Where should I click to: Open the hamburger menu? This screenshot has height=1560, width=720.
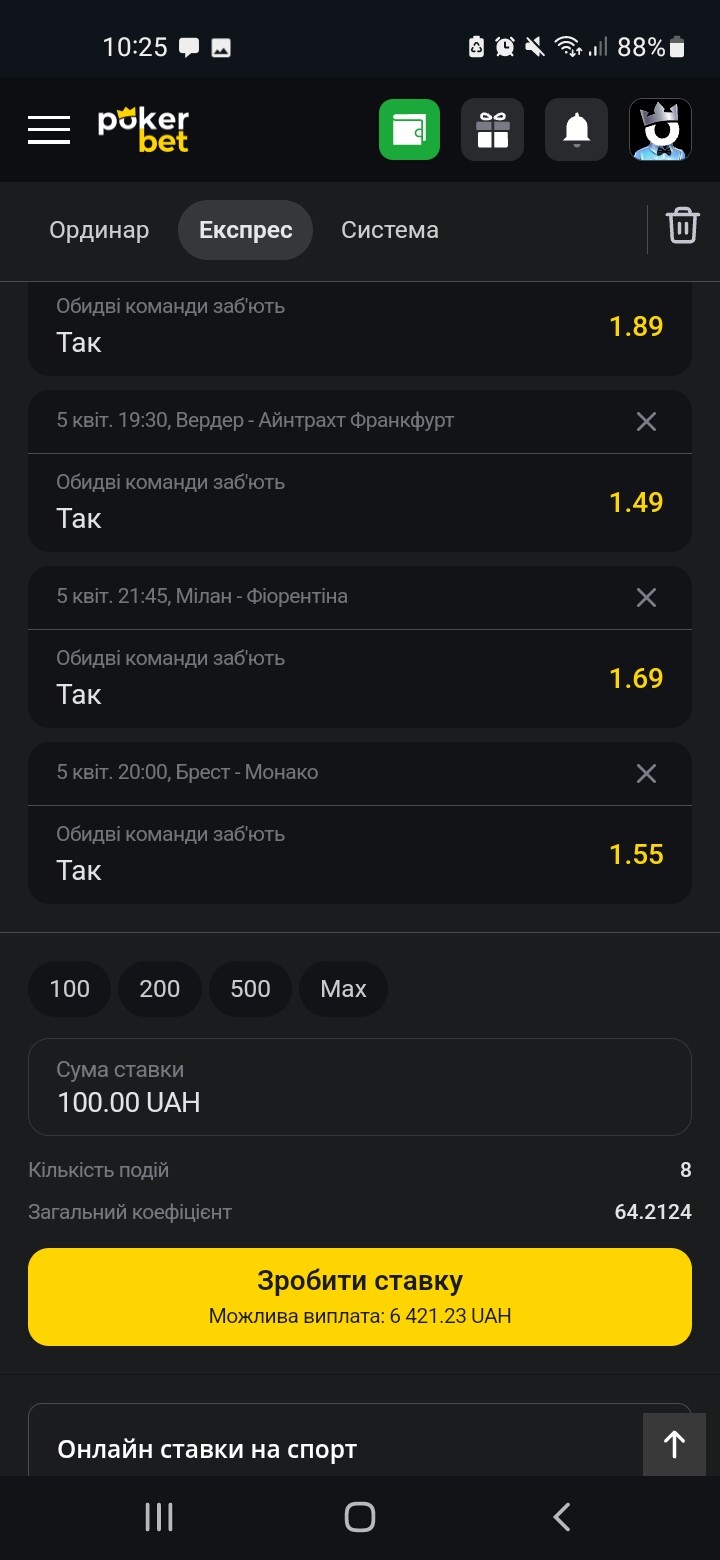49,130
